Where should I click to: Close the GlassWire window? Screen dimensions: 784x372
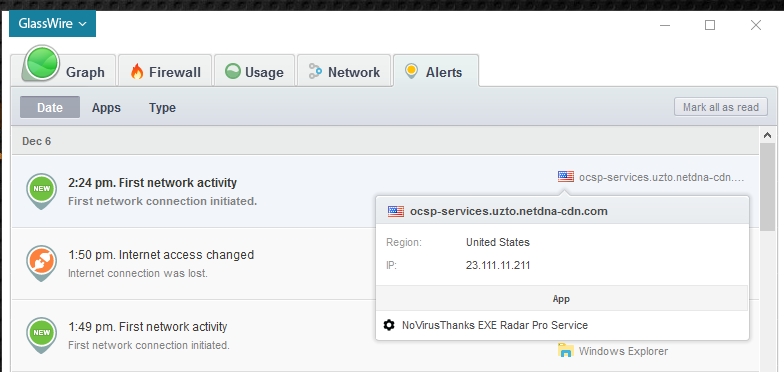756,24
